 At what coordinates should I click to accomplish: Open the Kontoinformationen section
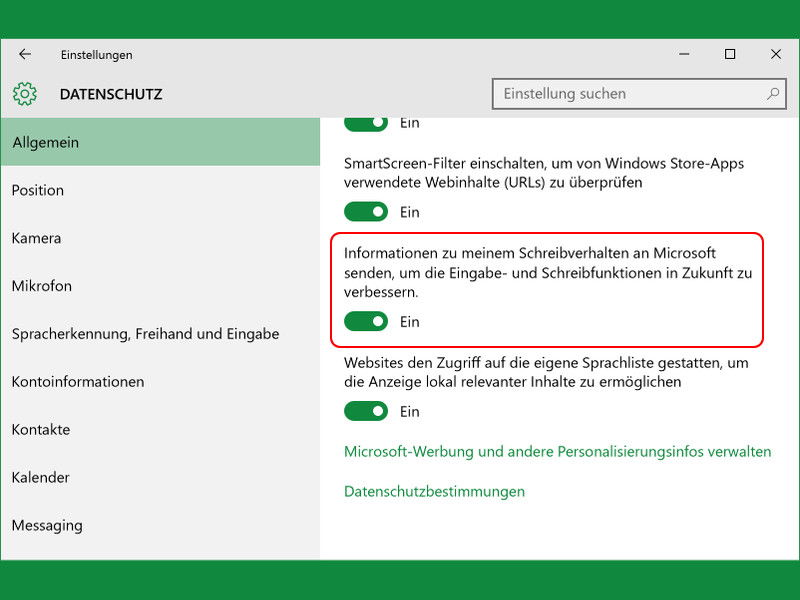[x=160, y=382]
